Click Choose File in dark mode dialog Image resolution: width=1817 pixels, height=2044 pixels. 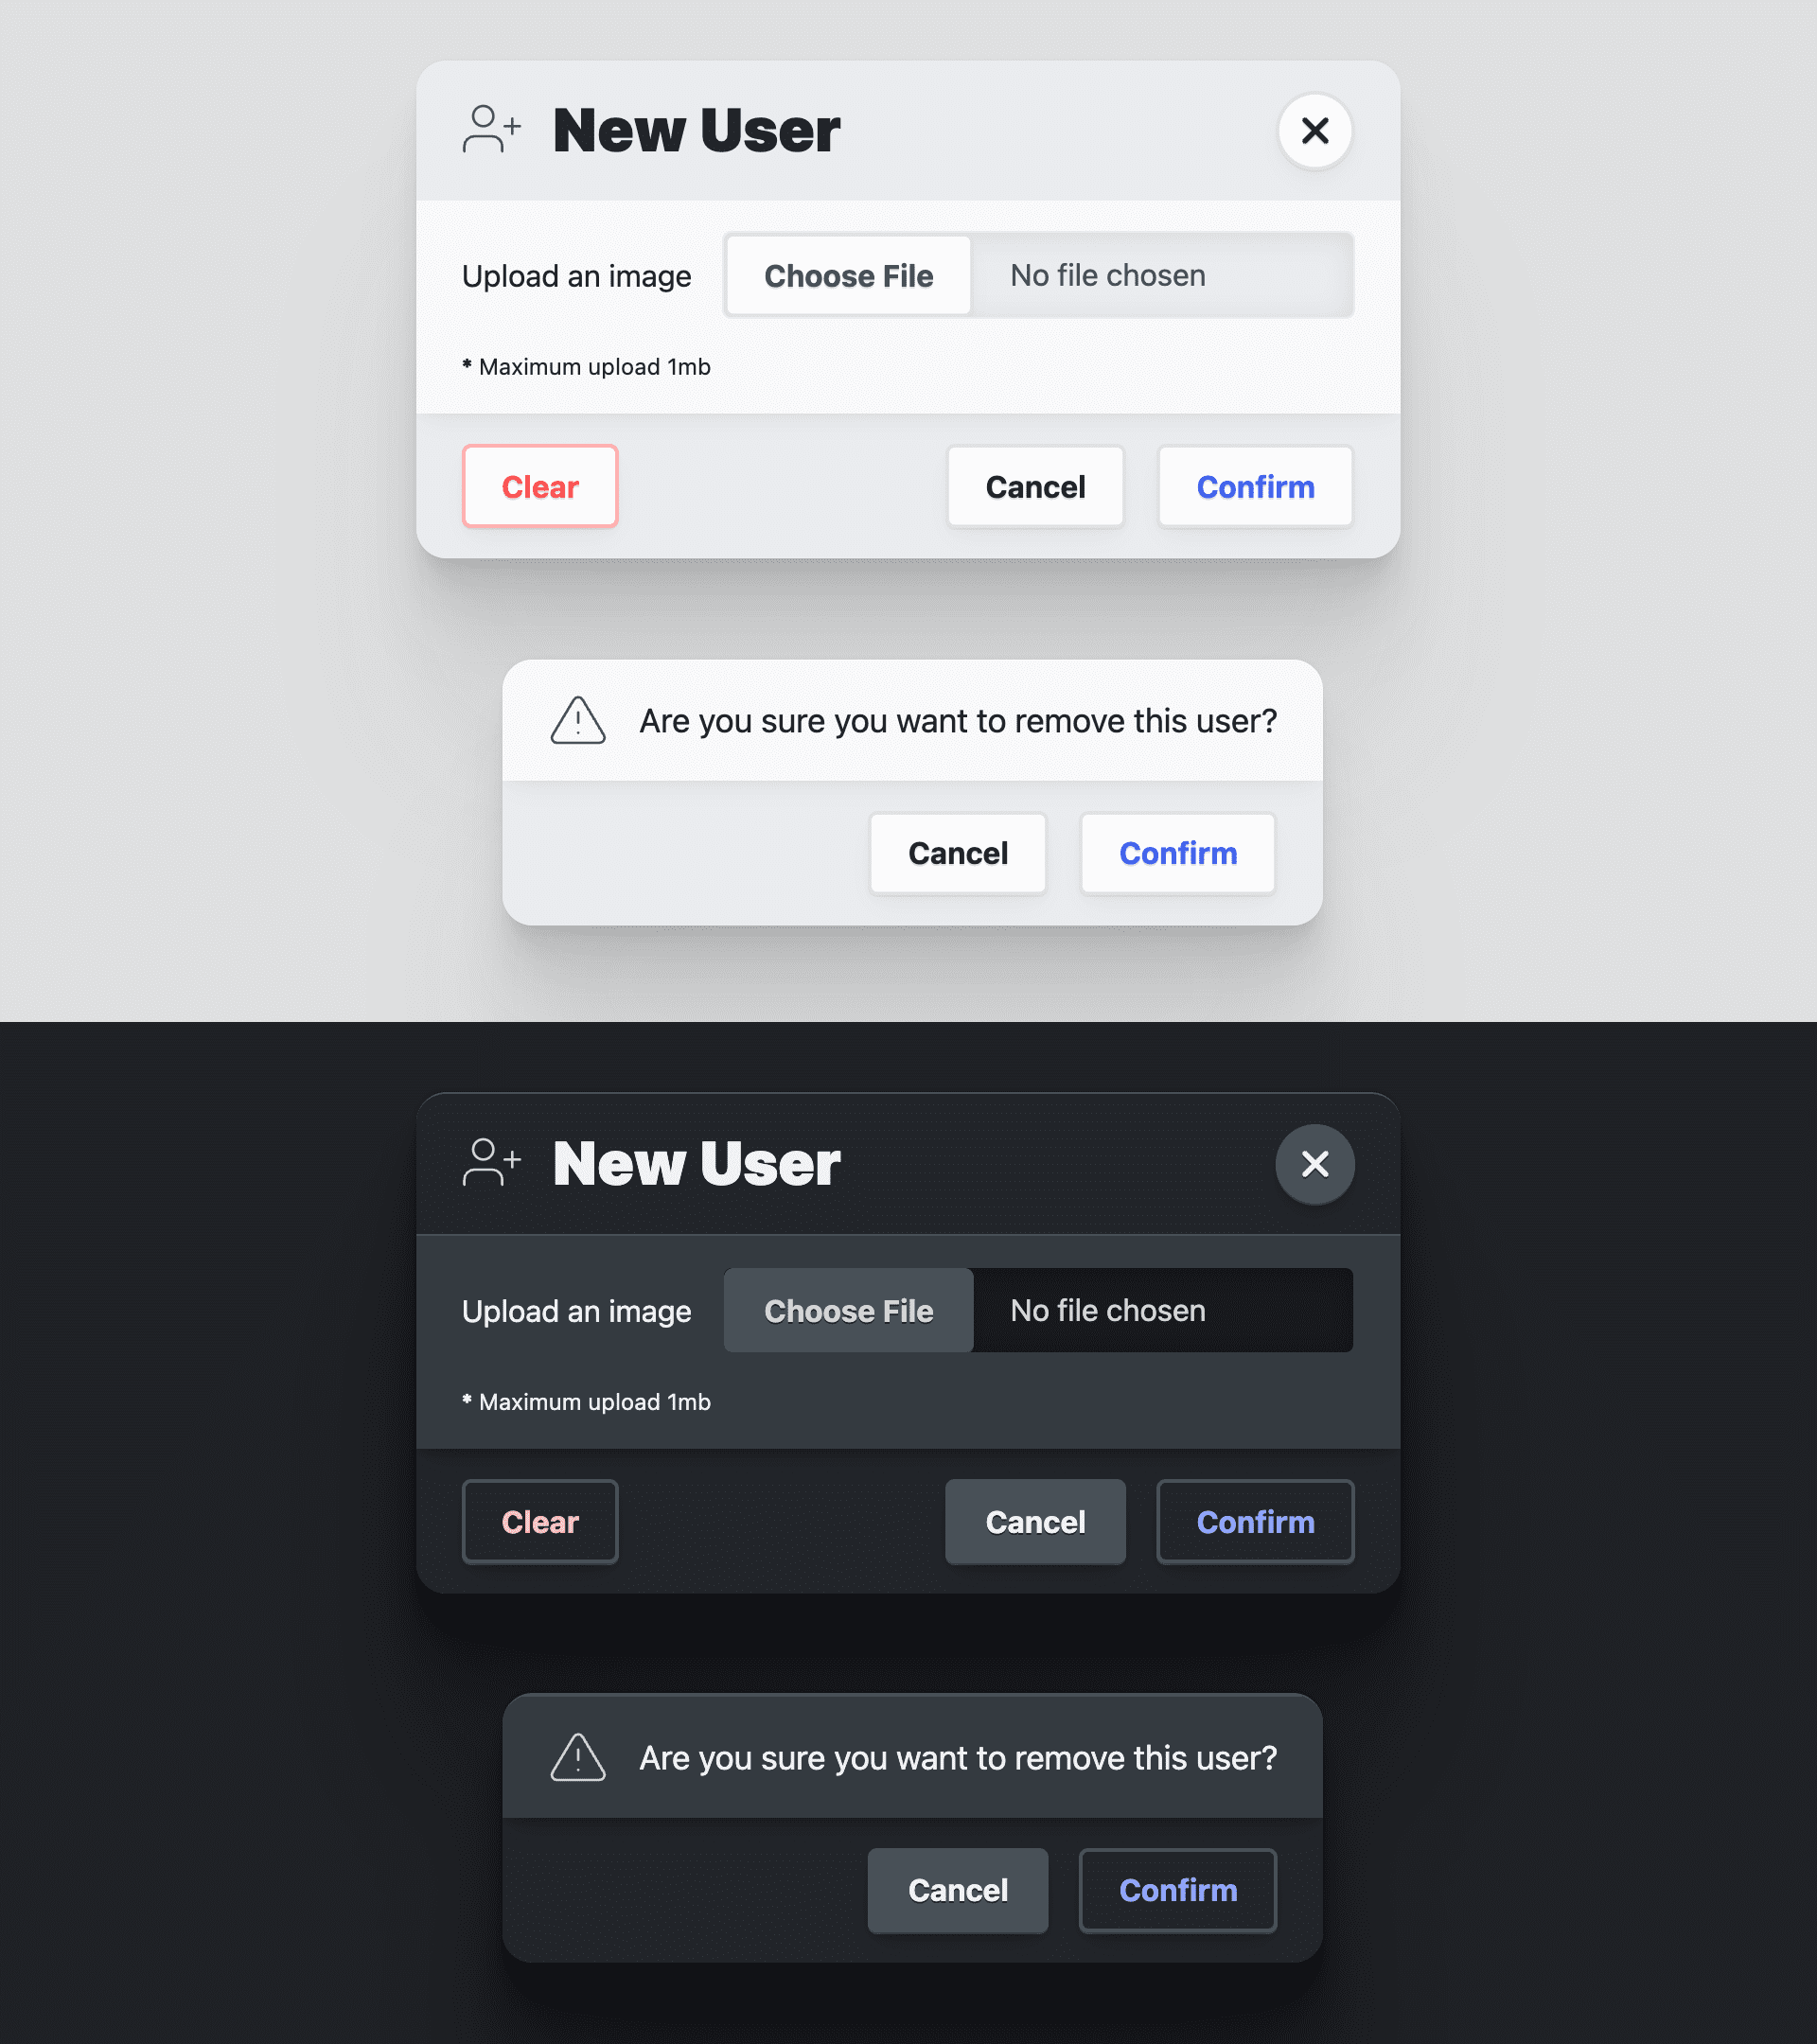849,1310
